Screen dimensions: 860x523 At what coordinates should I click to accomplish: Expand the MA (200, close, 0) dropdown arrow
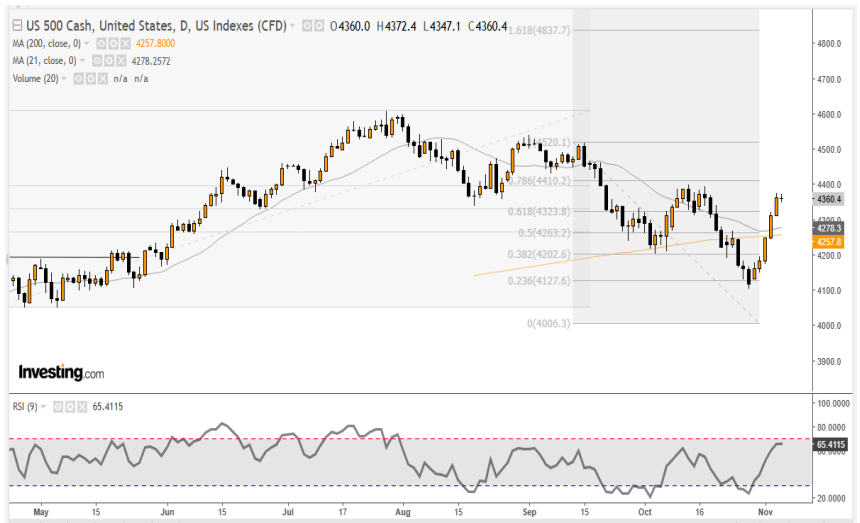pos(87,43)
